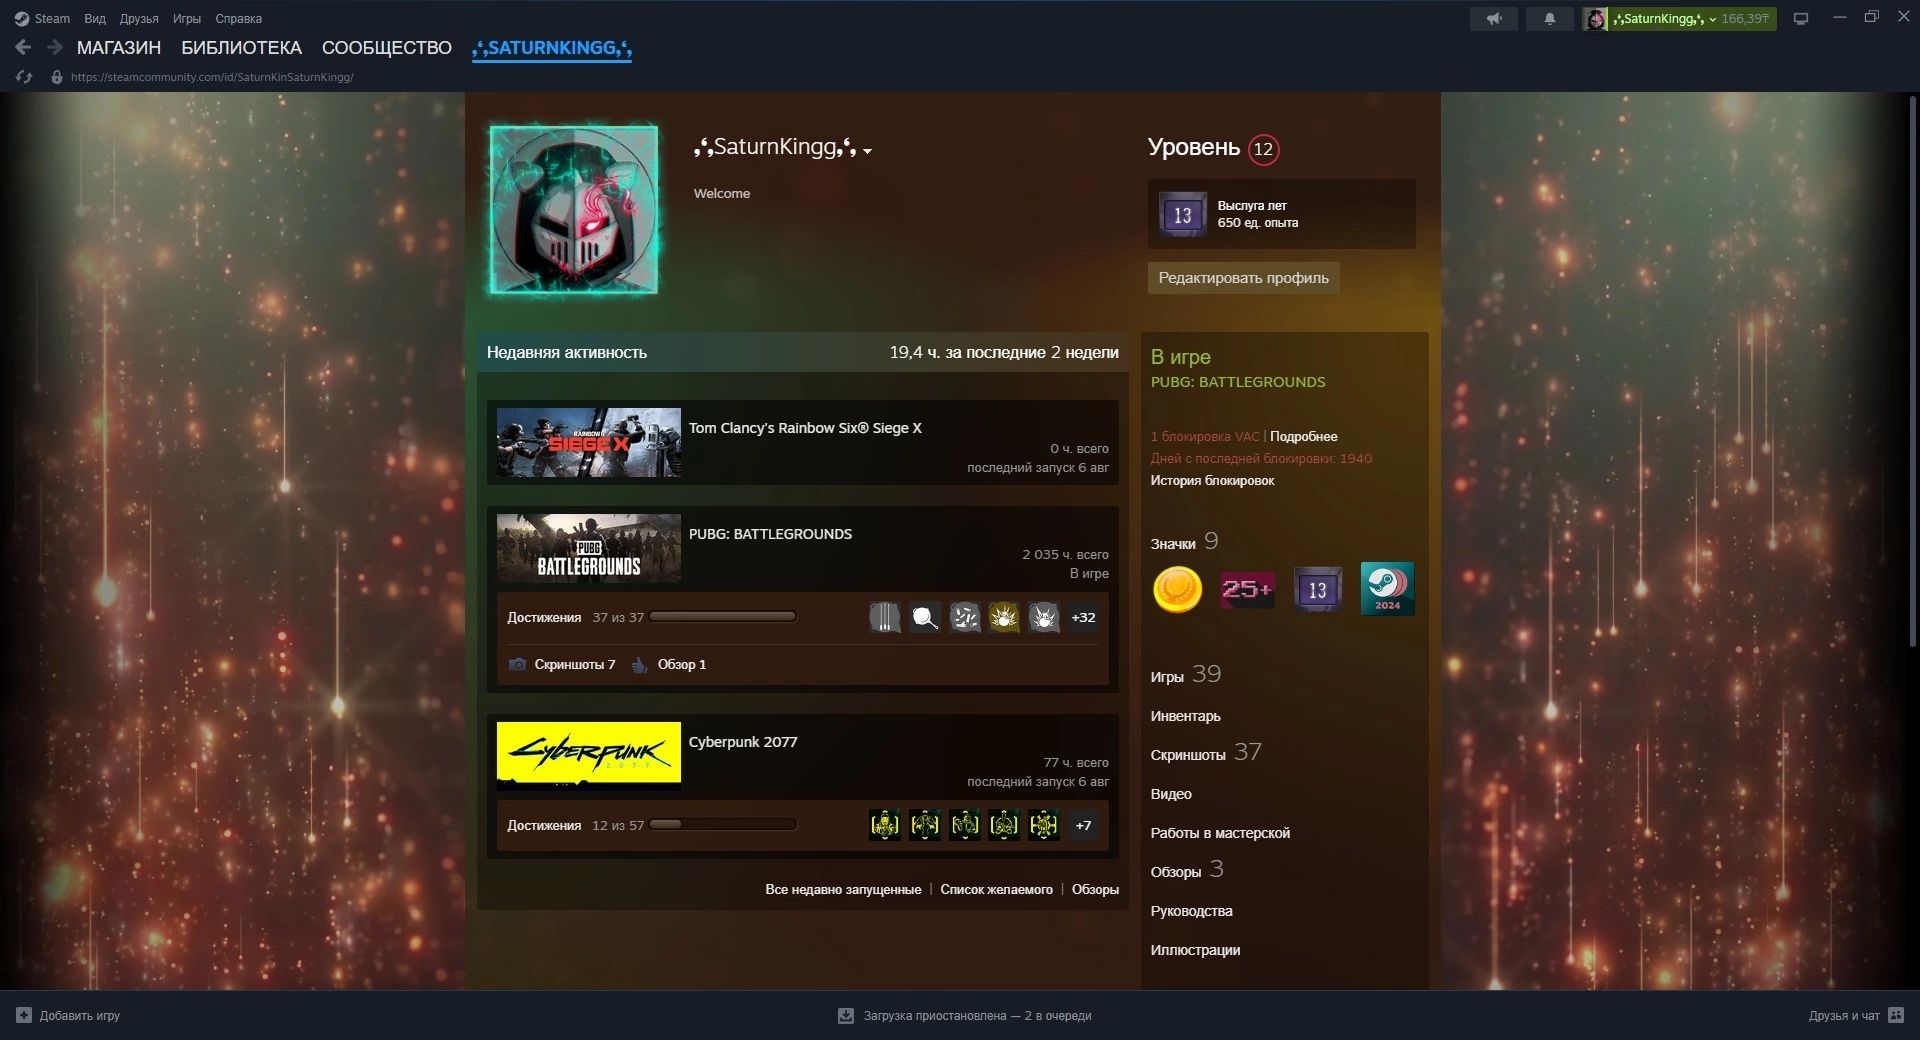Click the thumbs-up icon for PUBG review
The image size is (1920, 1040).
tap(640, 665)
